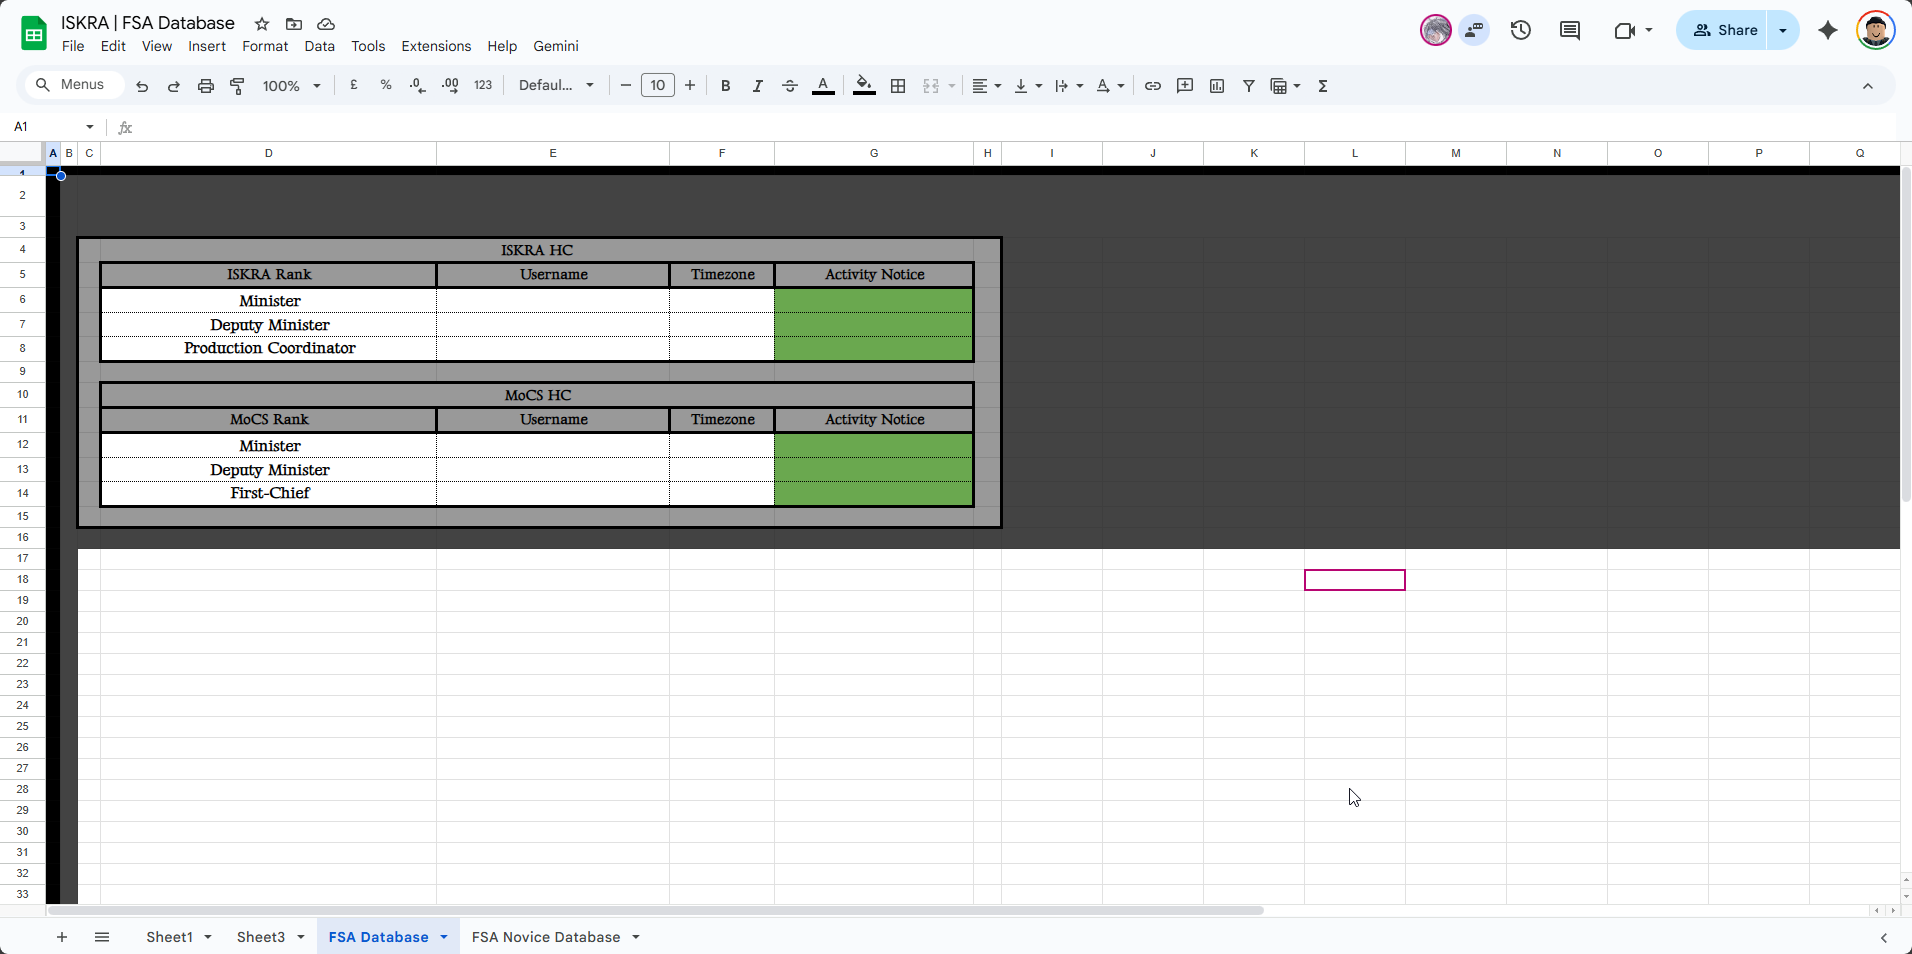Select the Paint format tool
Image resolution: width=1912 pixels, height=954 pixels.
point(238,86)
